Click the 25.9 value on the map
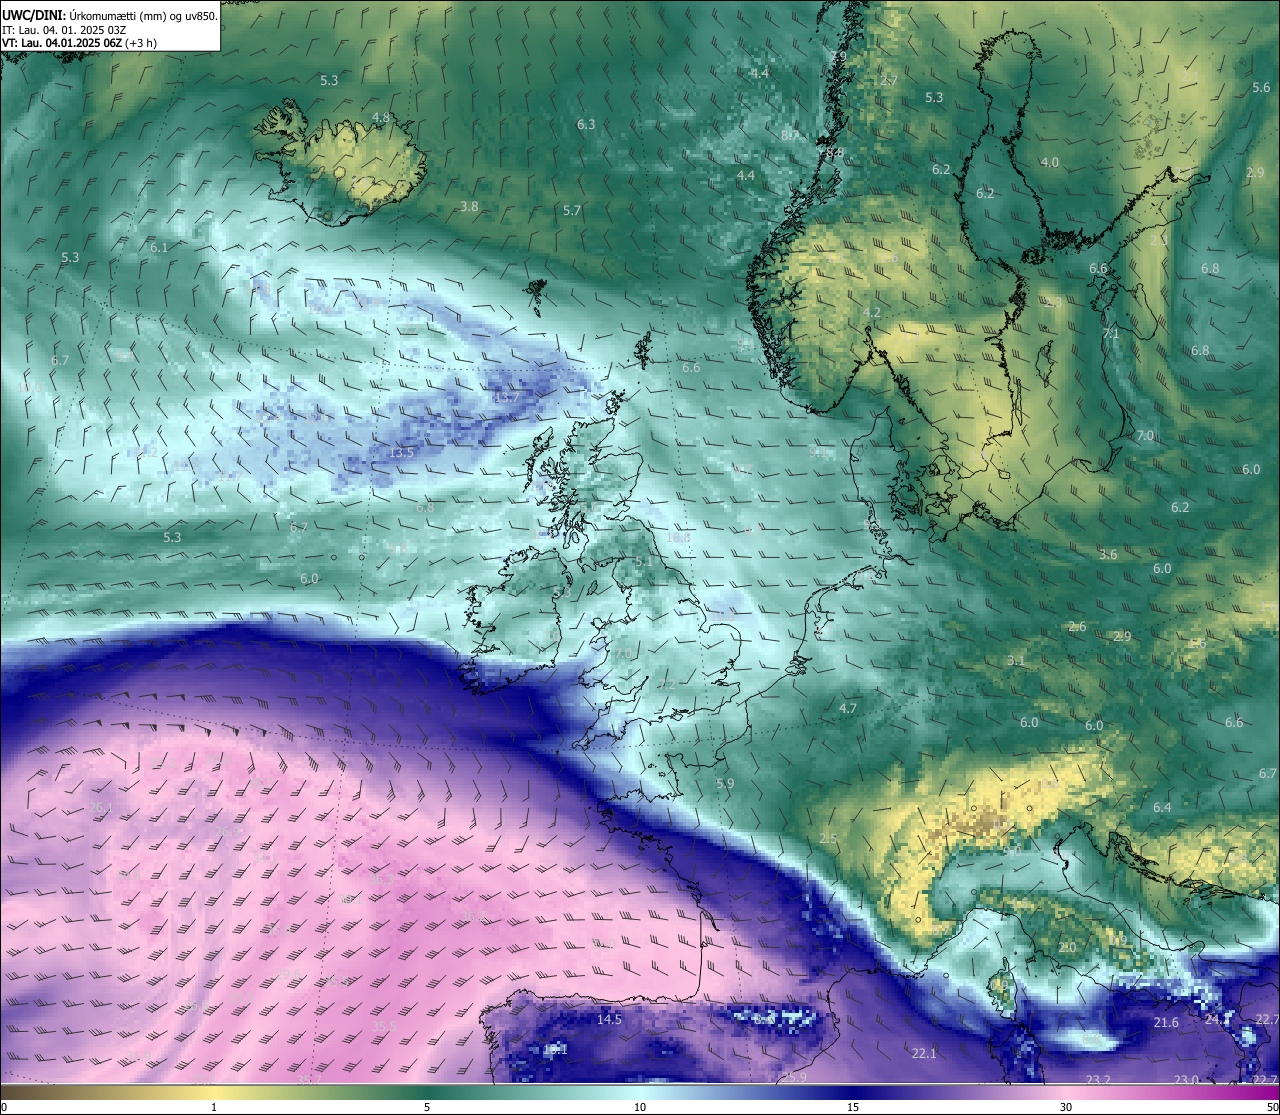The width and height of the screenshot is (1280, 1115). coord(794,1077)
